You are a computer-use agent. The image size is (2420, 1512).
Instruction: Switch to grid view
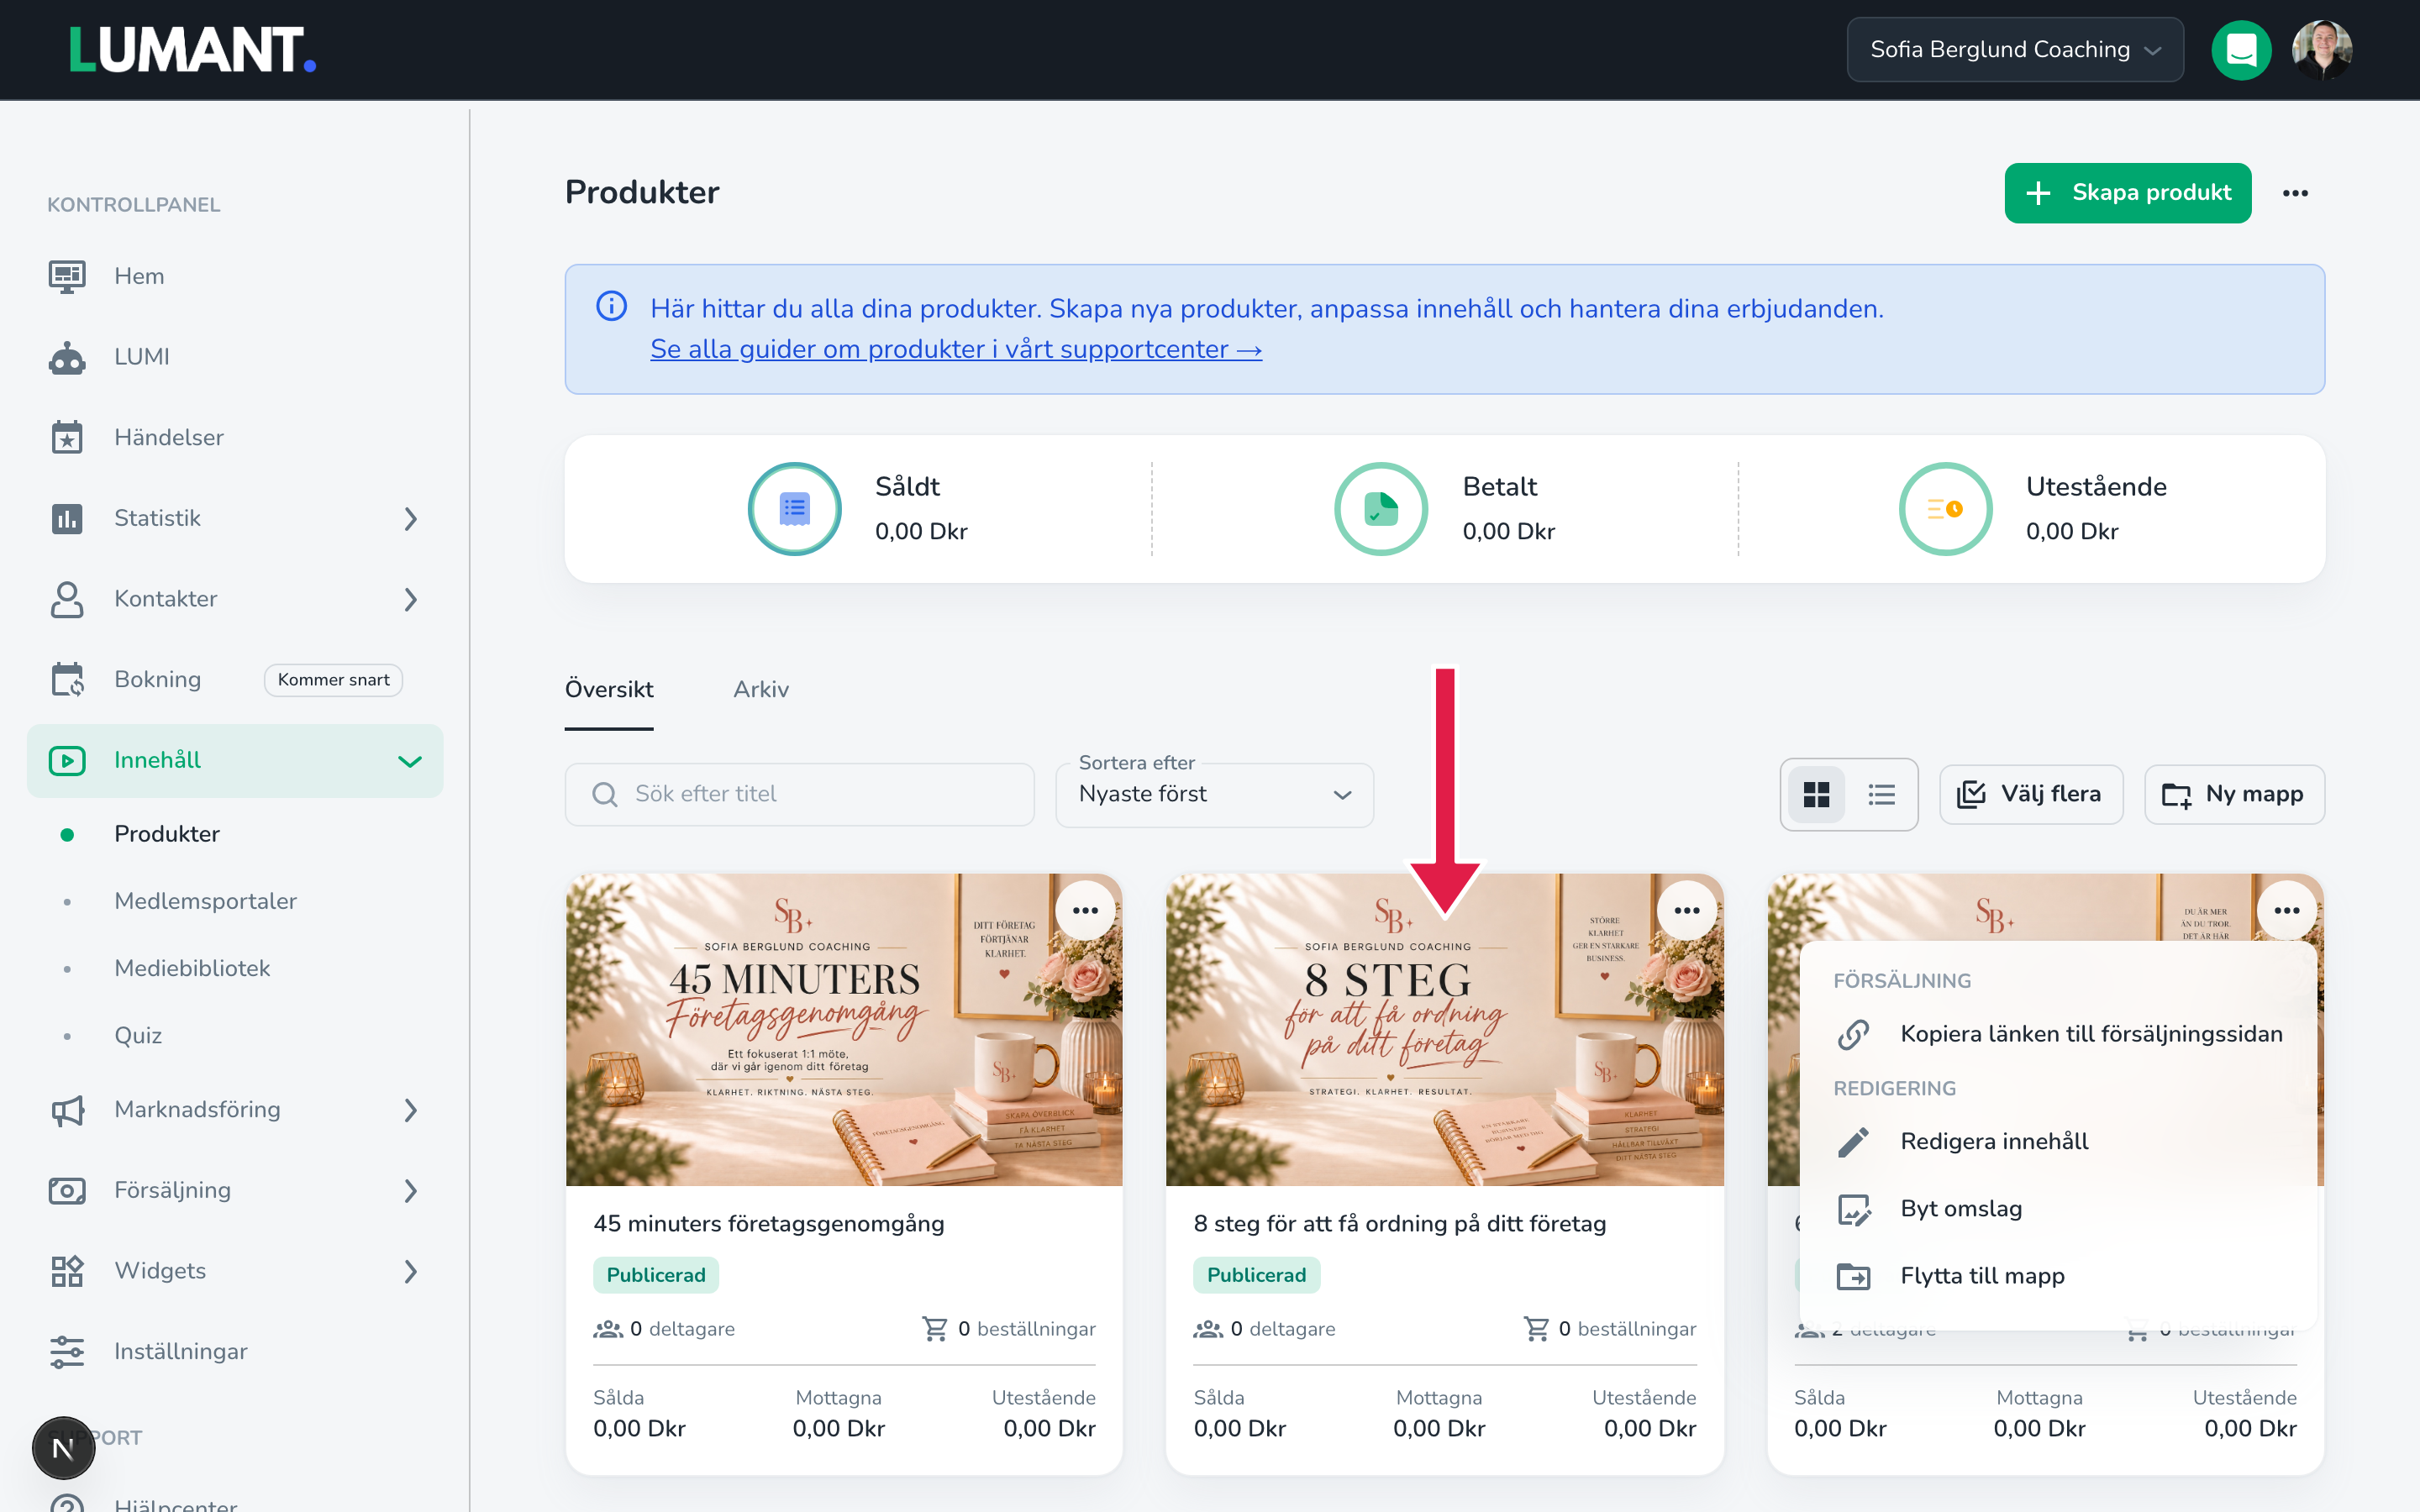coord(1816,794)
